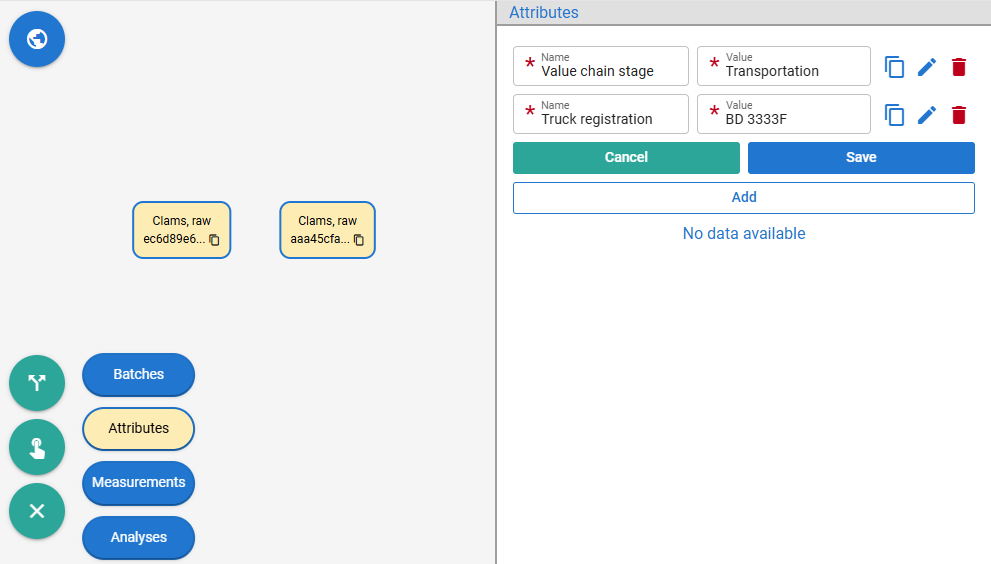Add a new attribute
This screenshot has width=991, height=564.
[x=744, y=198]
